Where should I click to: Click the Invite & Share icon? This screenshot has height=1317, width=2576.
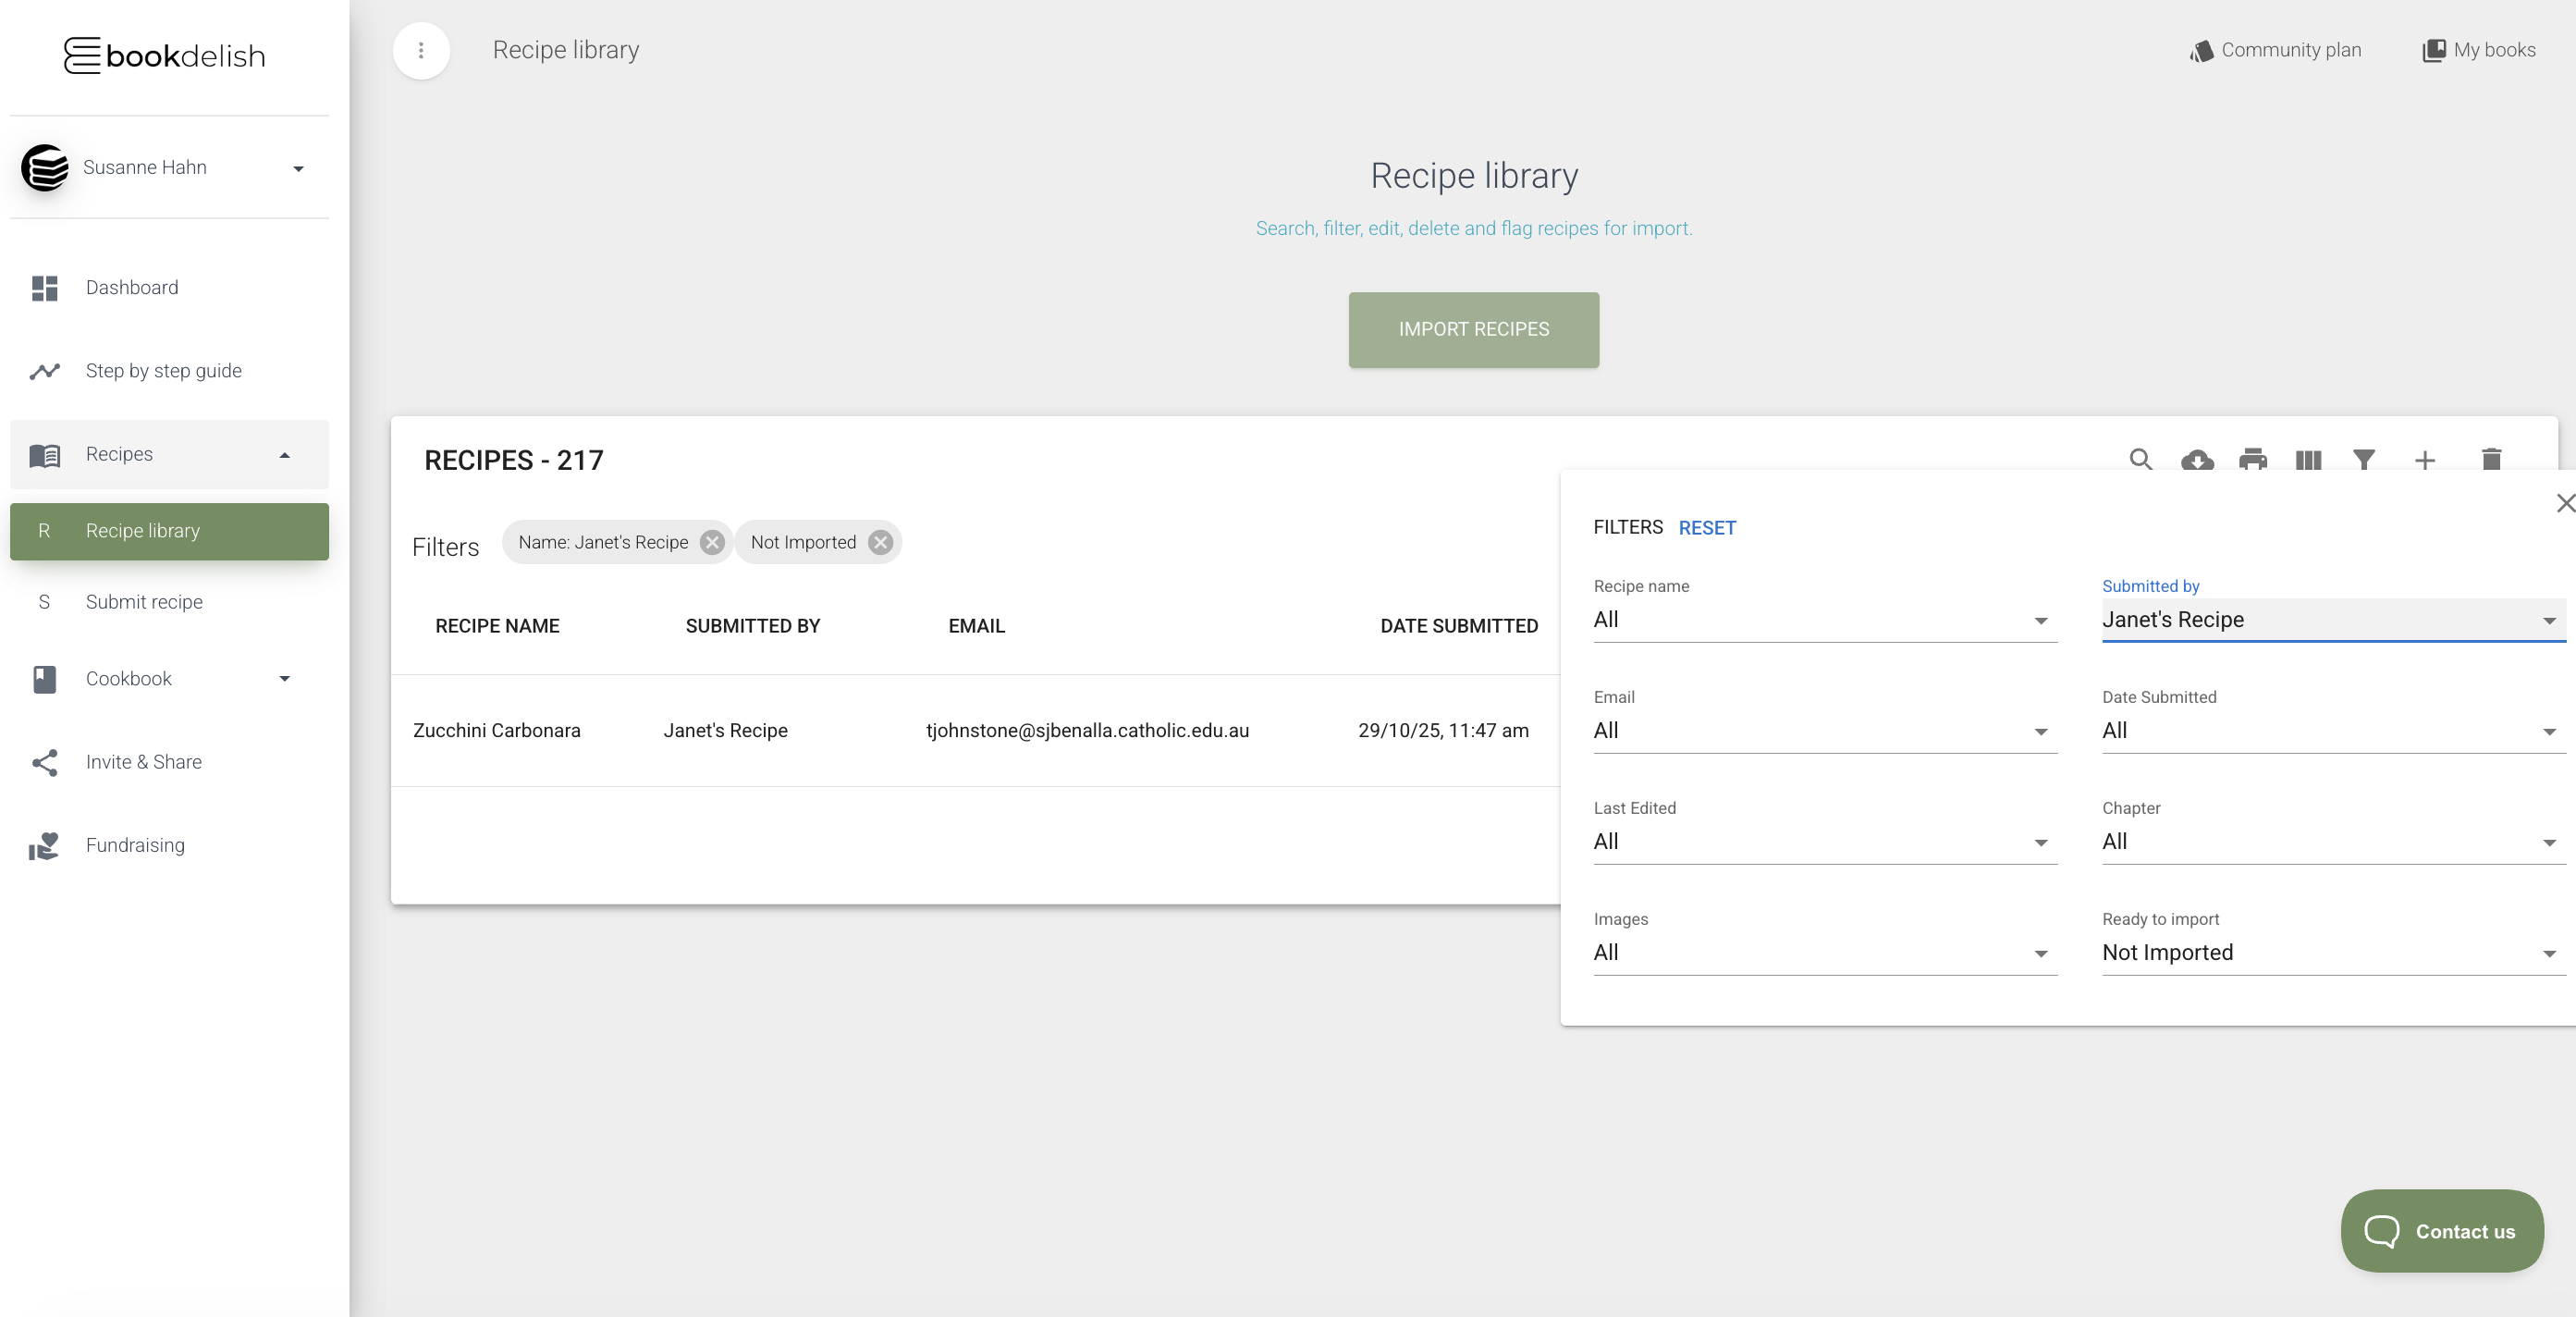pyautogui.click(x=45, y=762)
